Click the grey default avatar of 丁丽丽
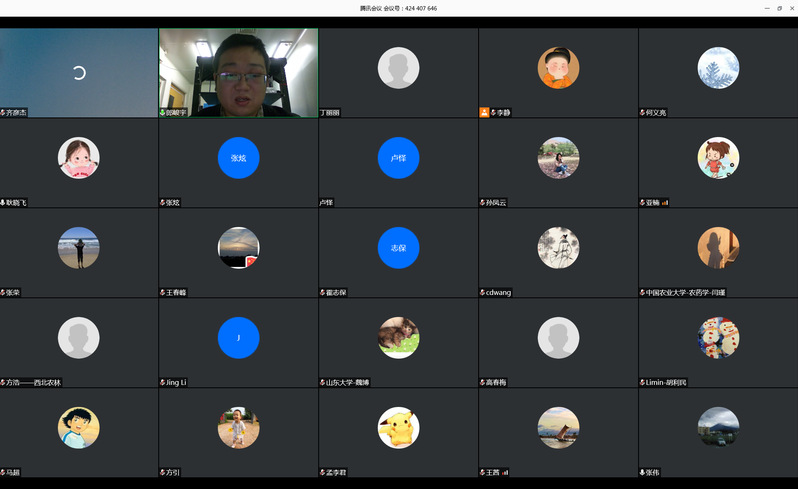 tap(398, 67)
